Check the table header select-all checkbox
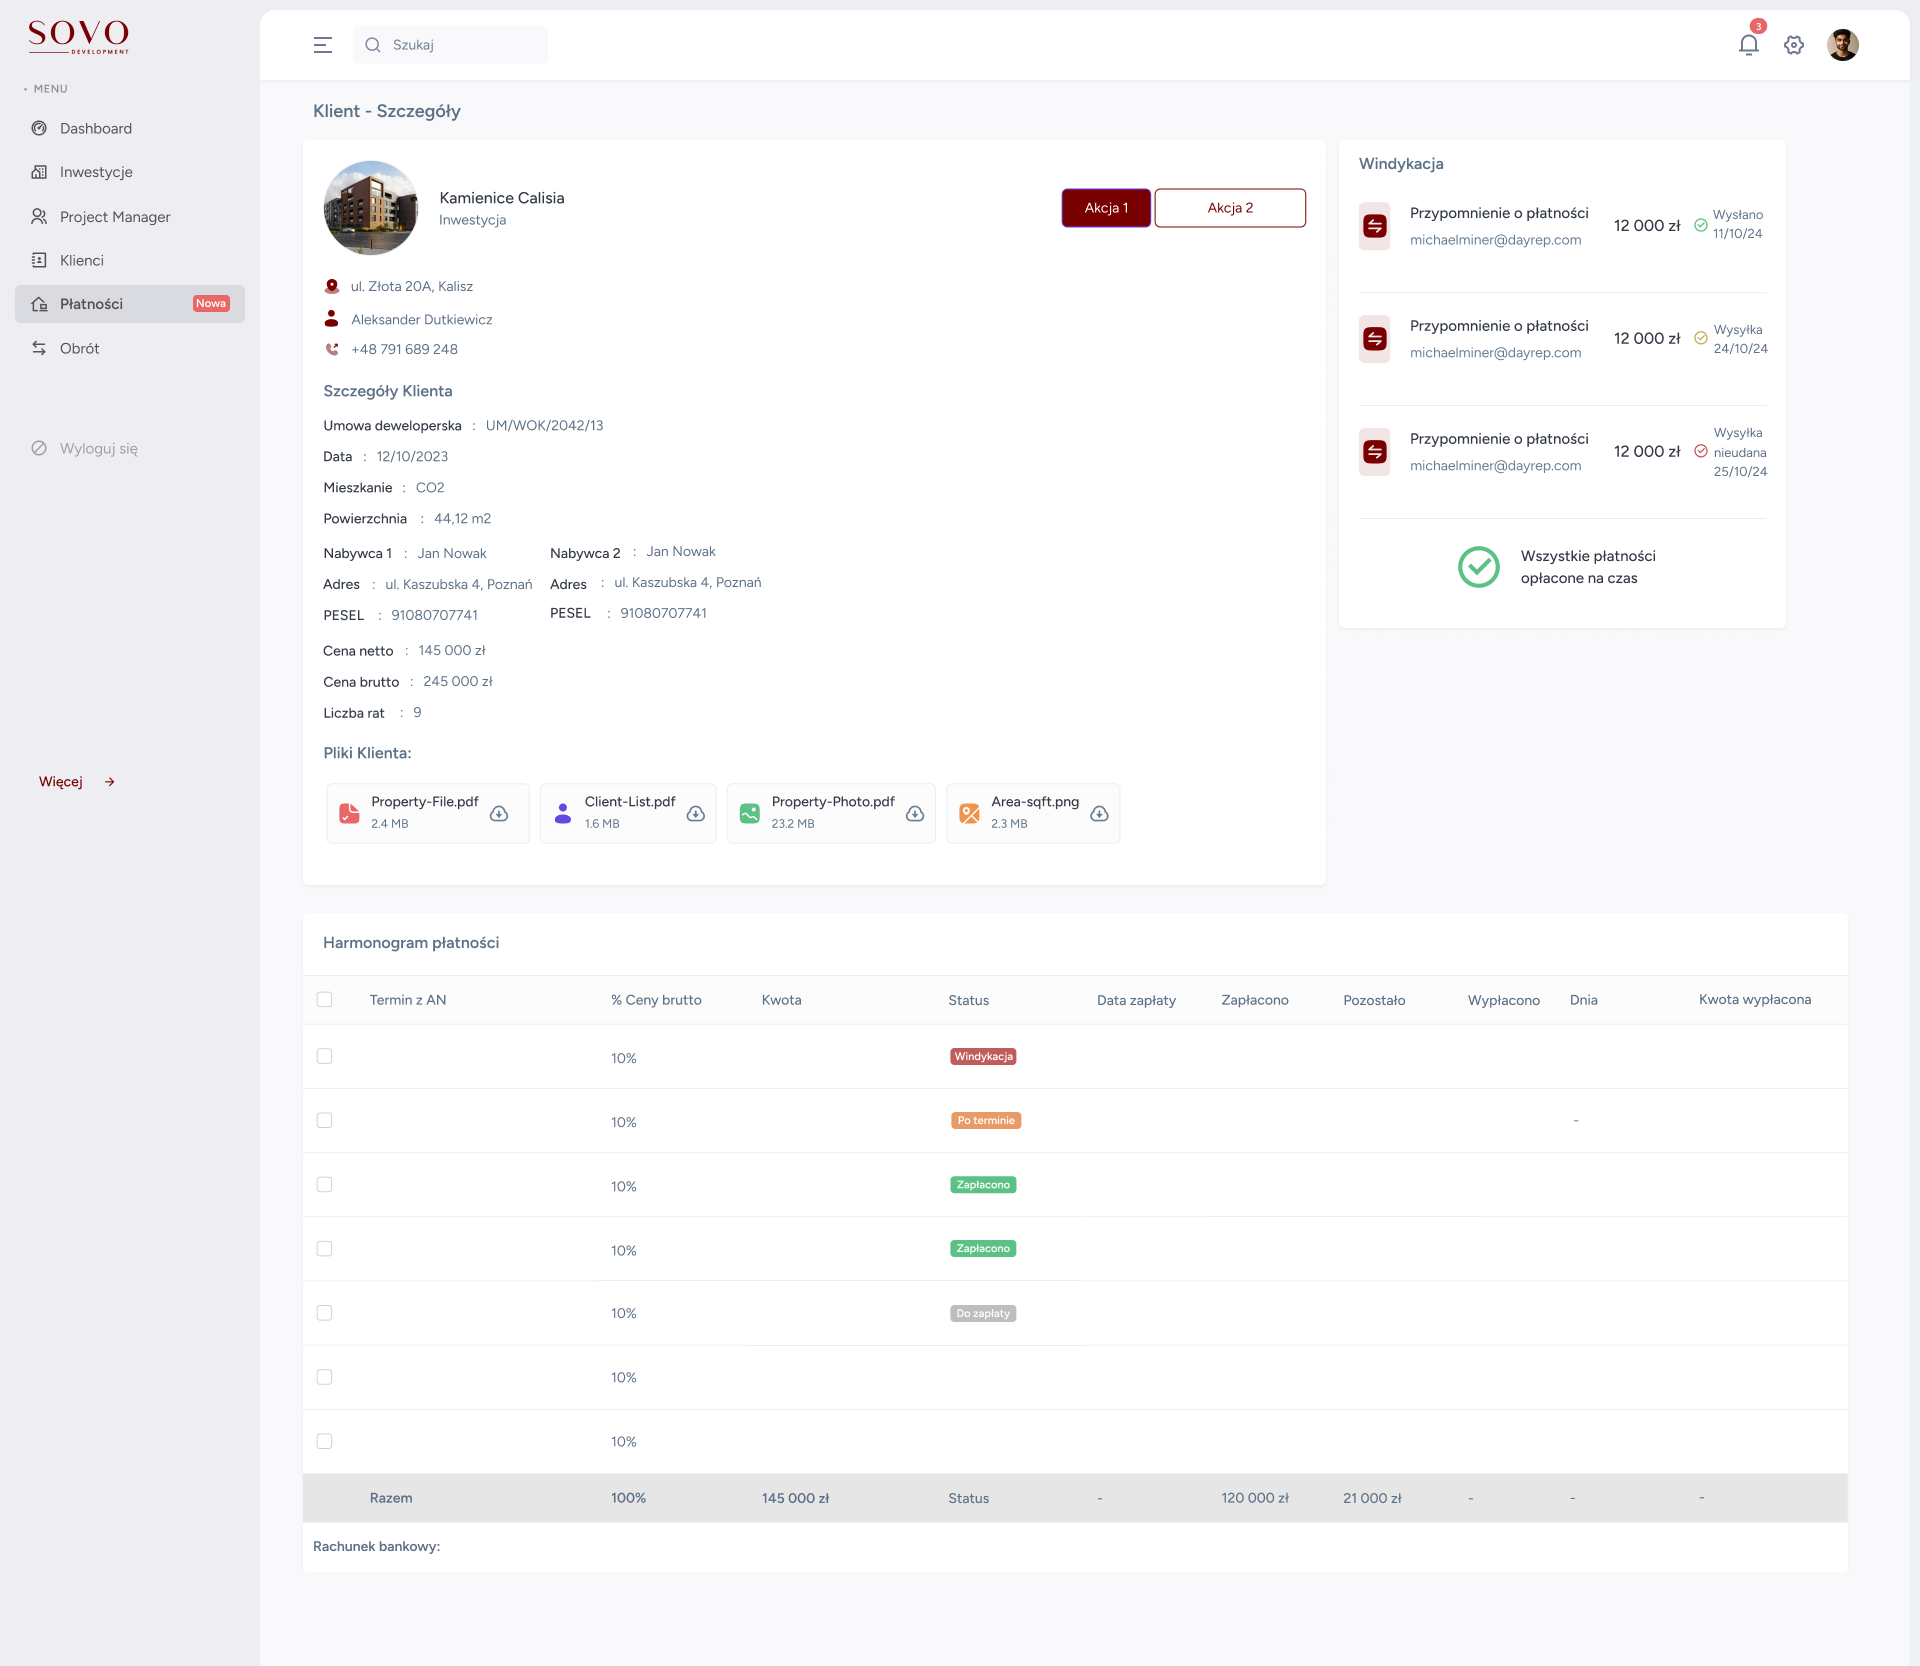The image size is (1920, 1666). pyautogui.click(x=324, y=999)
